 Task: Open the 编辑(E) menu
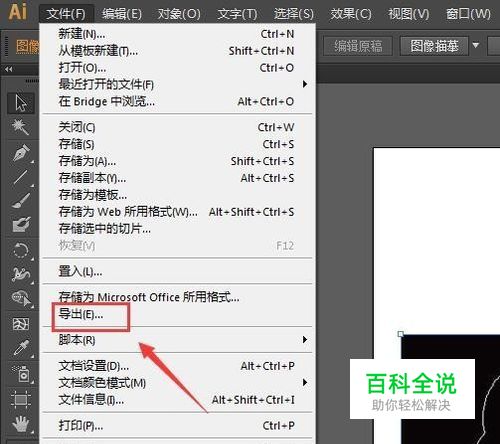click(x=122, y=14)
